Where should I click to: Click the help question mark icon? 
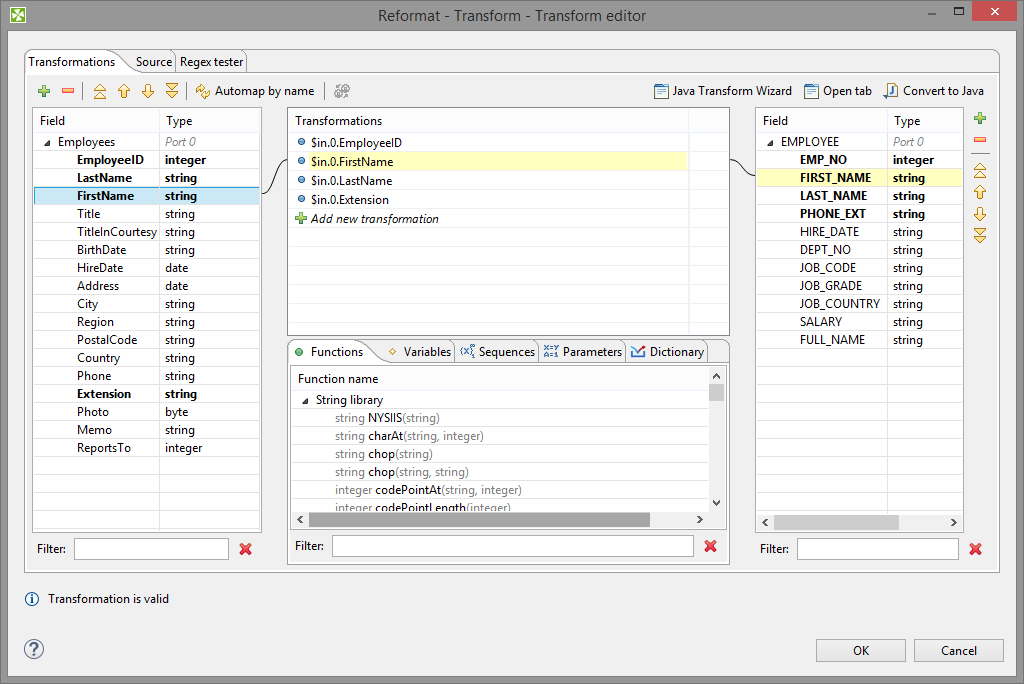[34, 649]
